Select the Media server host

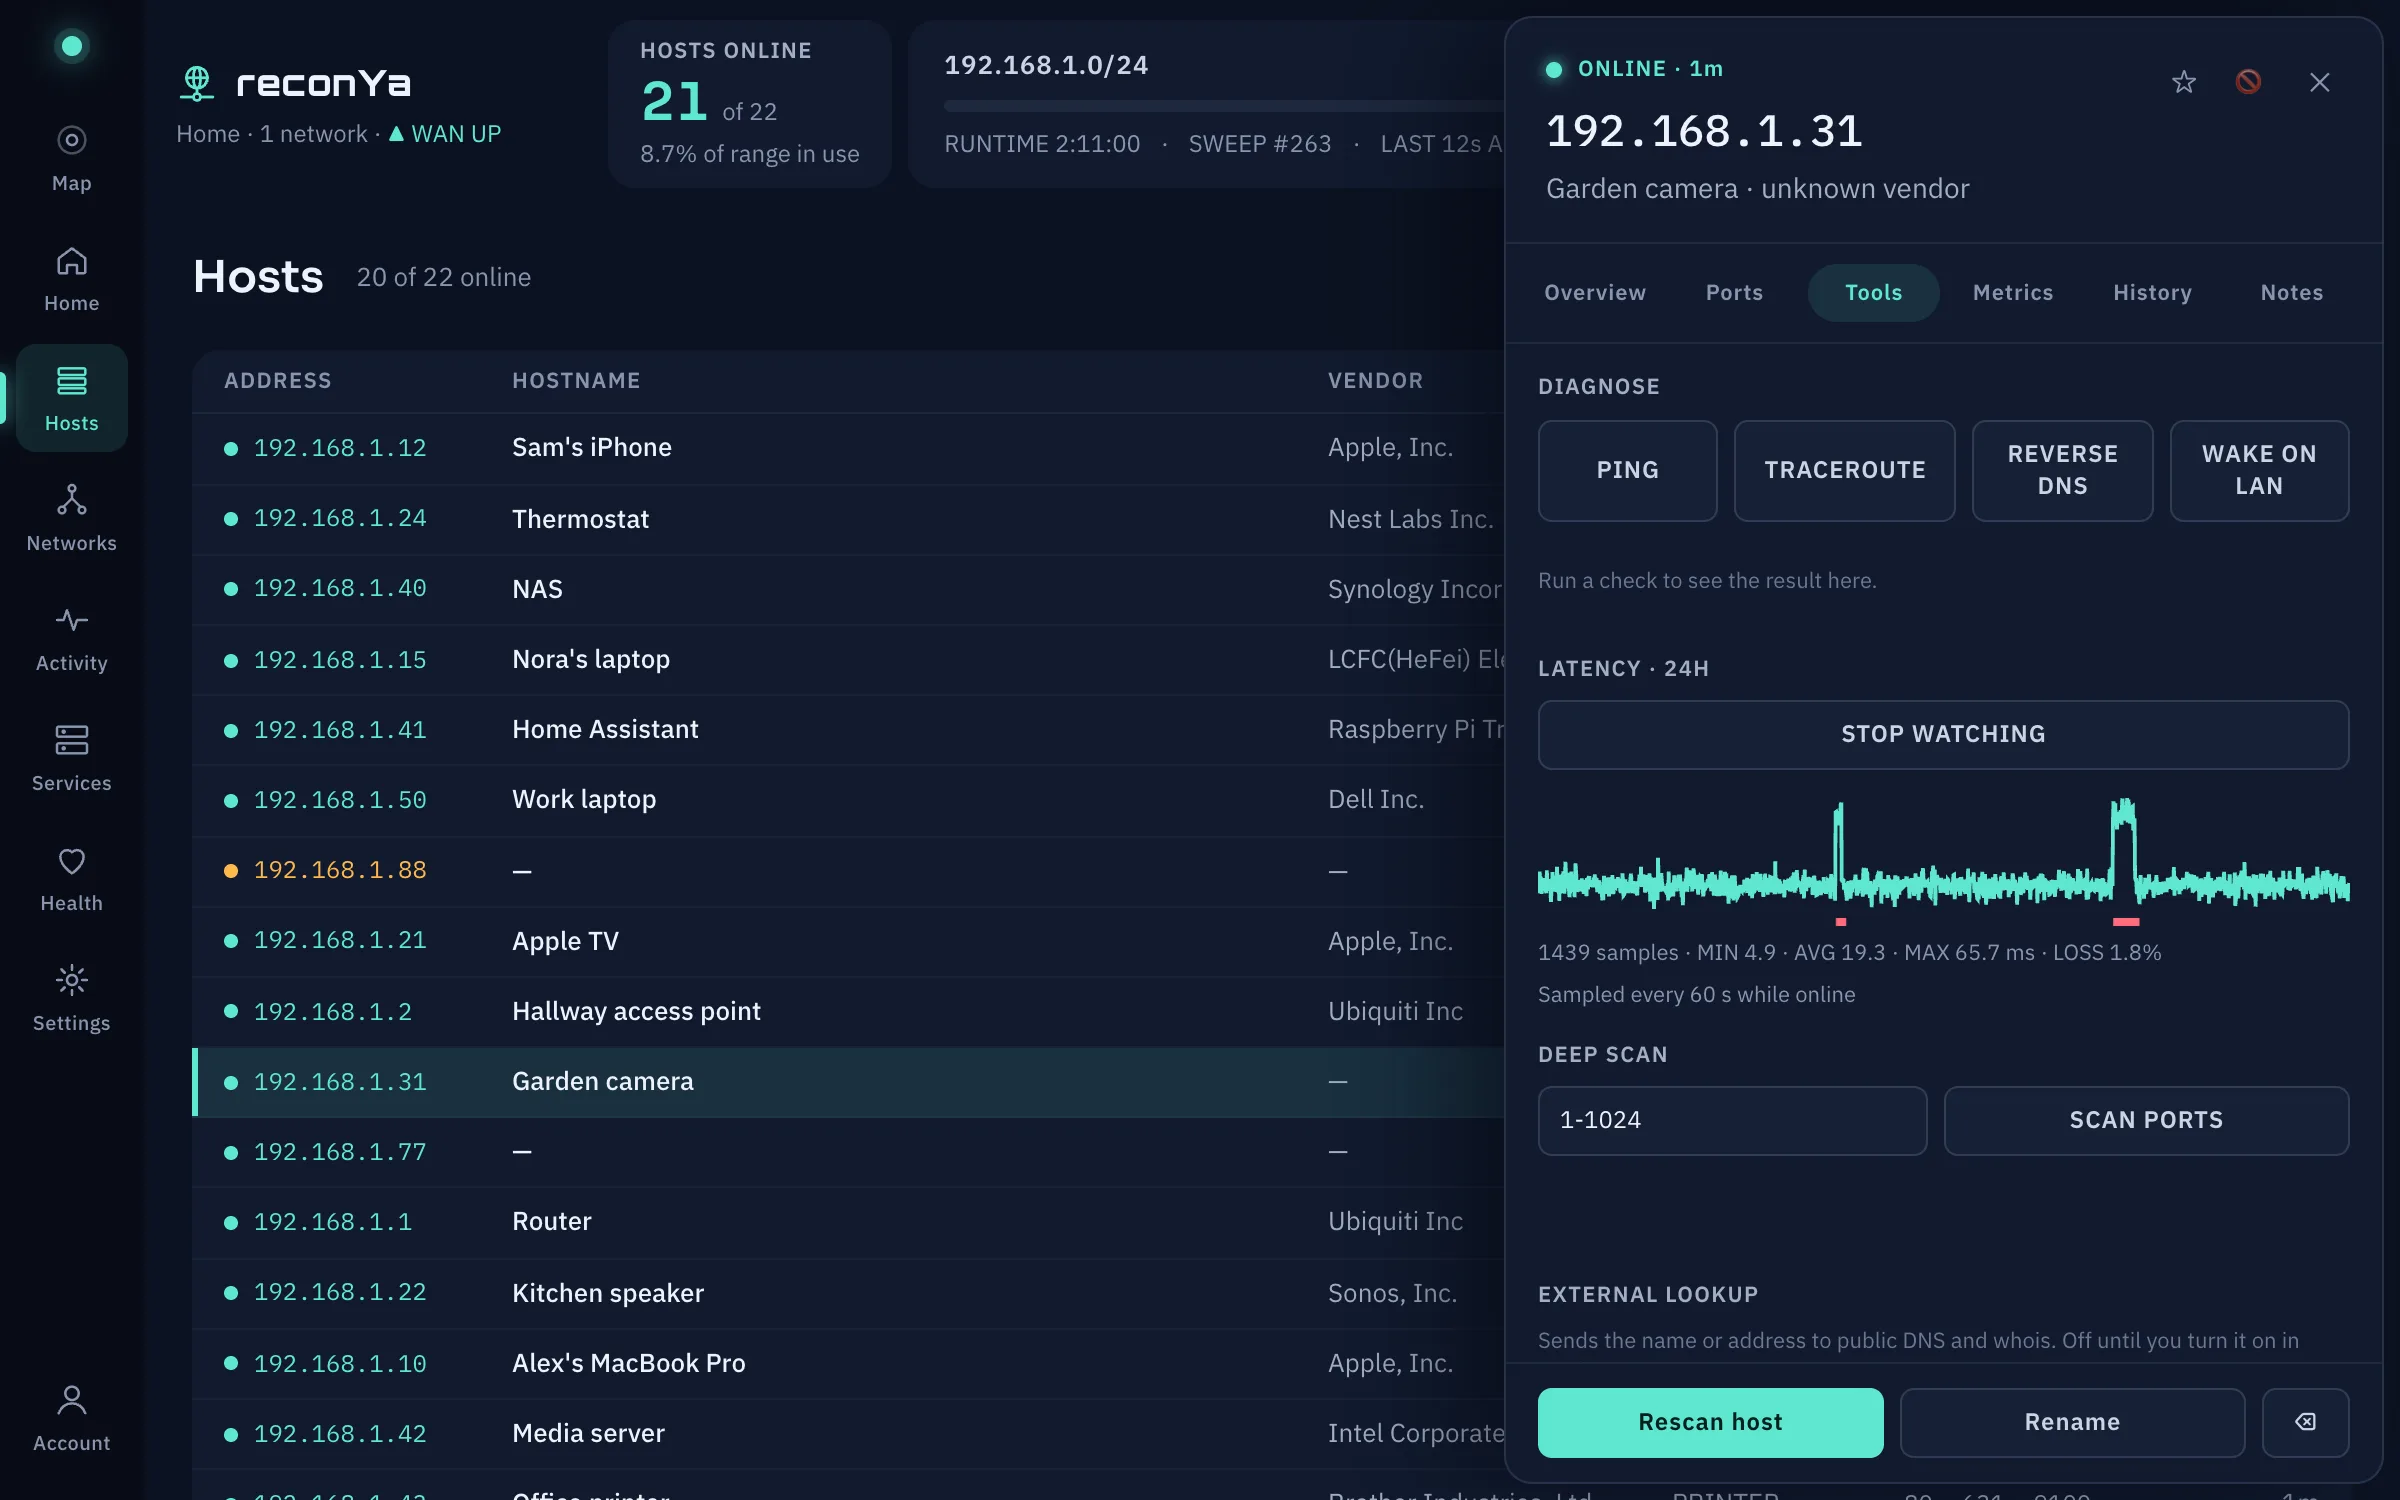point(848,1433)
